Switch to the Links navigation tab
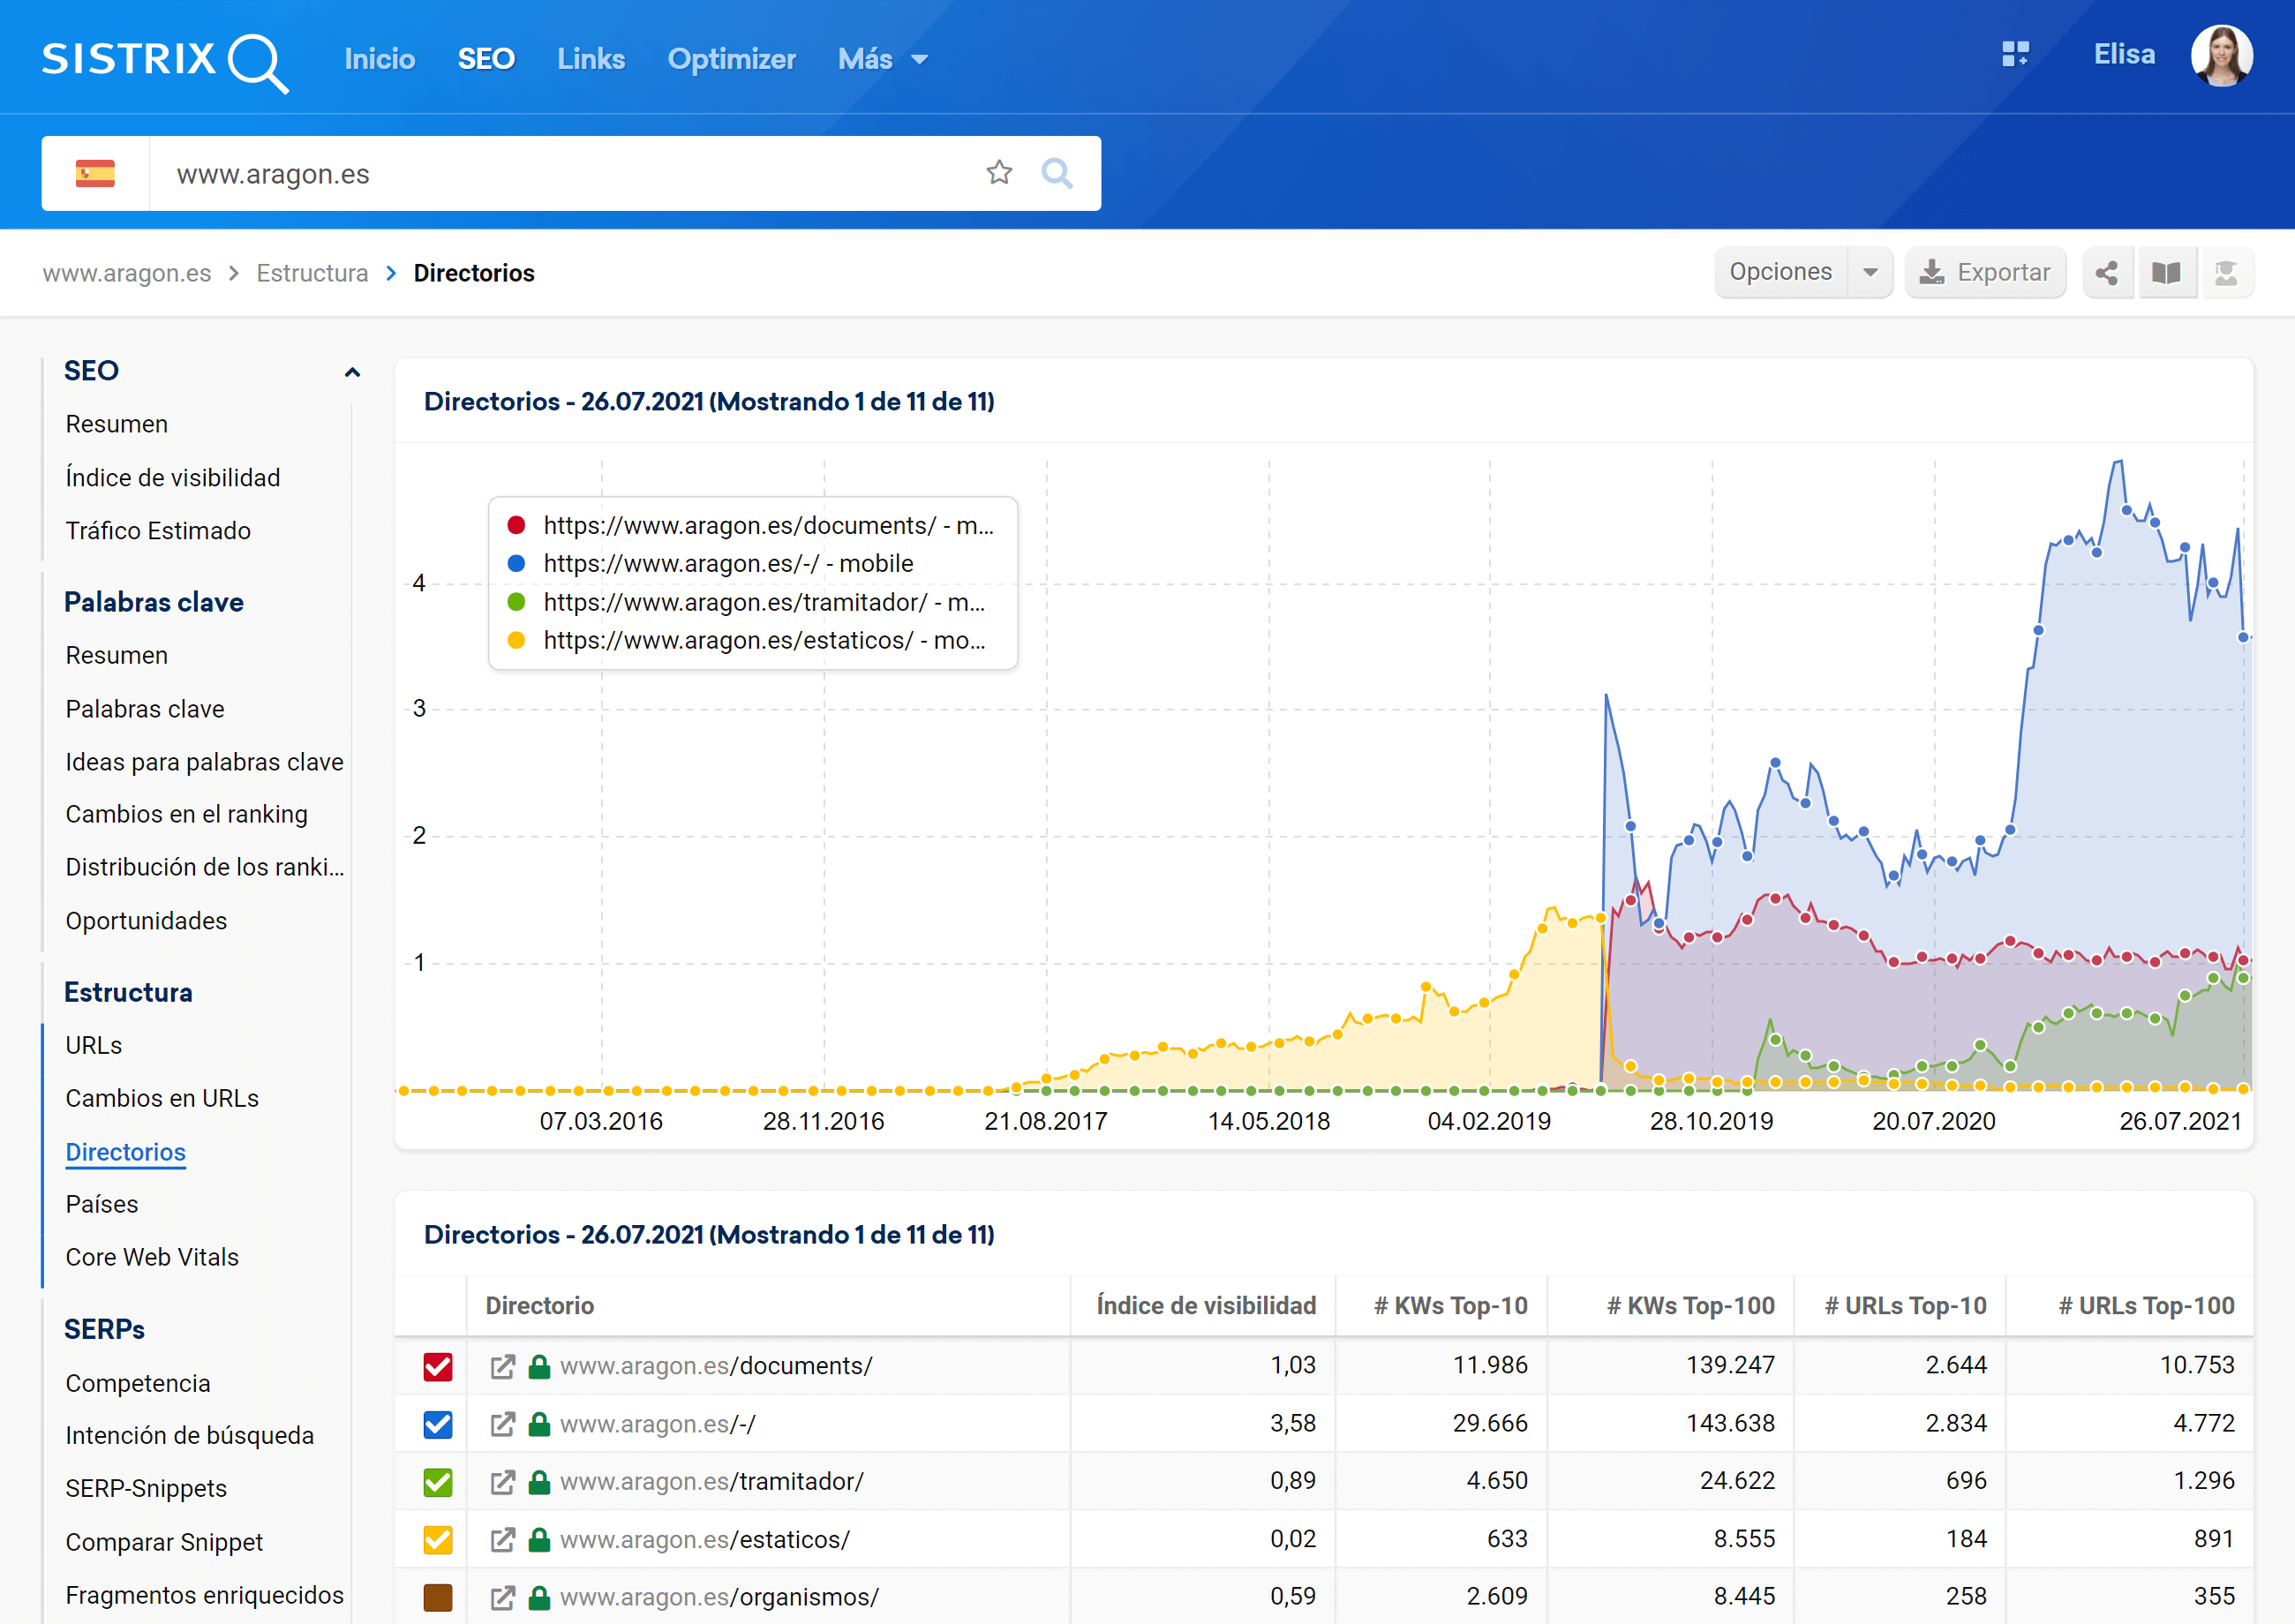2295x1624 pixels. tap(590, 59)
